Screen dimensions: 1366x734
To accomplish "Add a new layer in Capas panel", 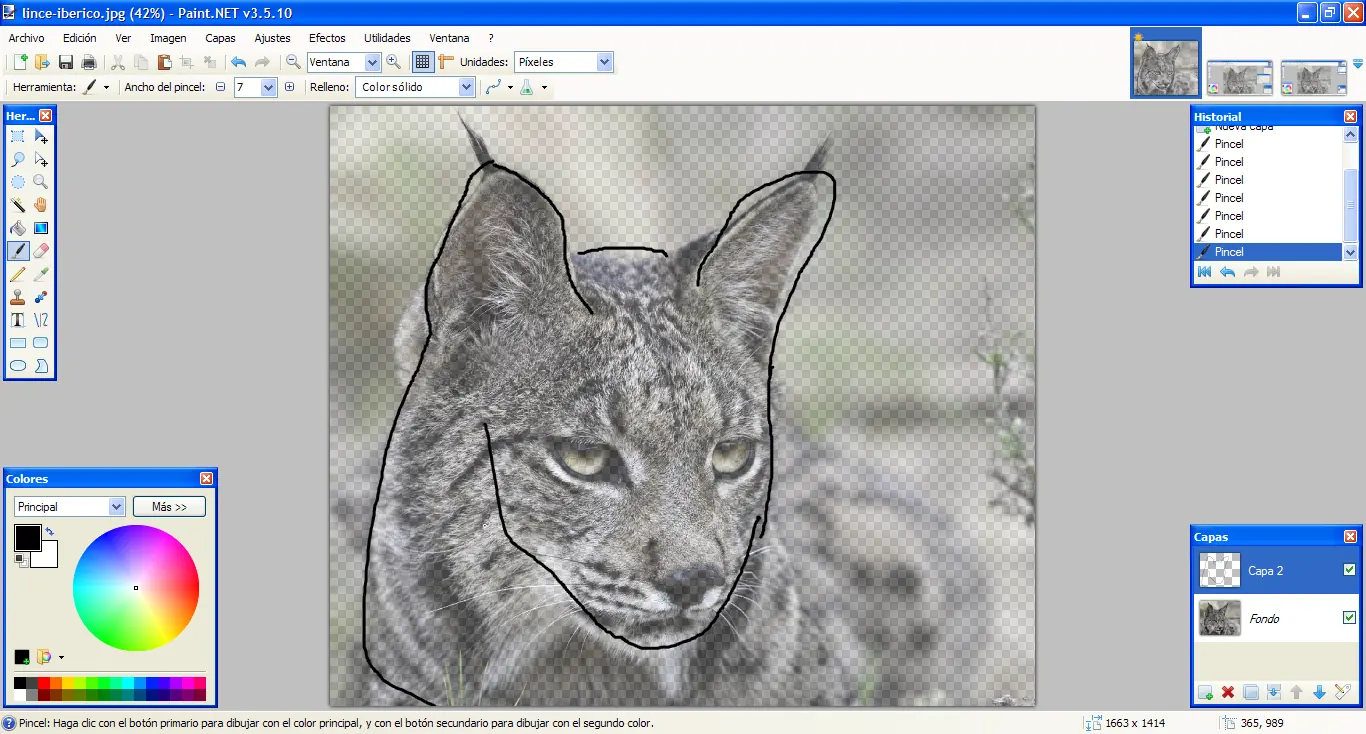I will 1205,692.
